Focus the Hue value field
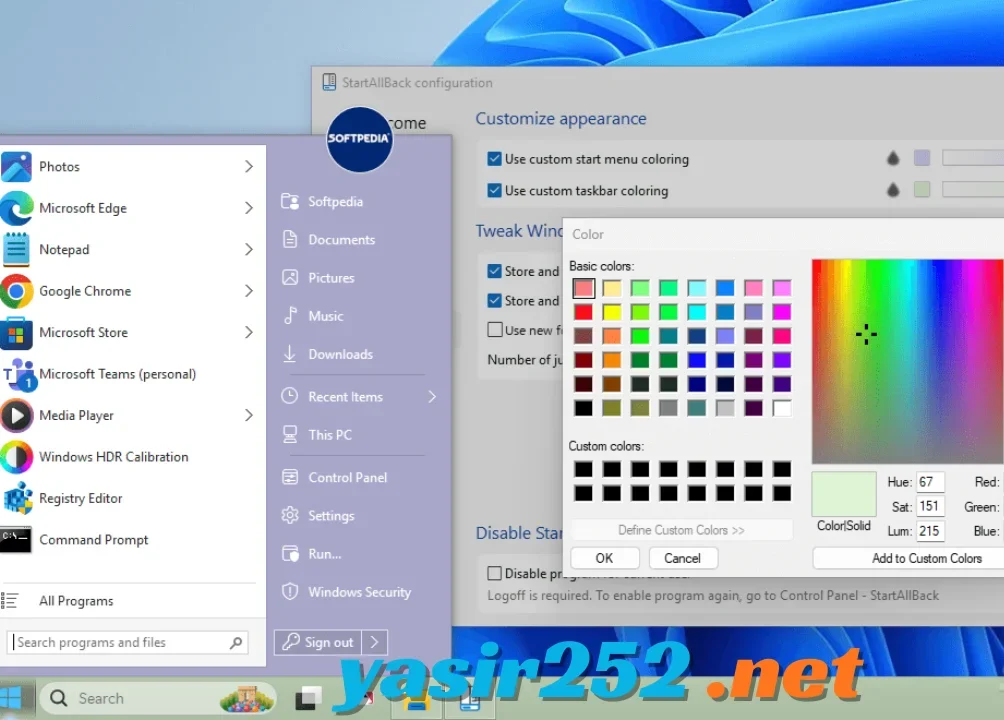The width and height of the screenshot is (1004, 720). [930, 482]
